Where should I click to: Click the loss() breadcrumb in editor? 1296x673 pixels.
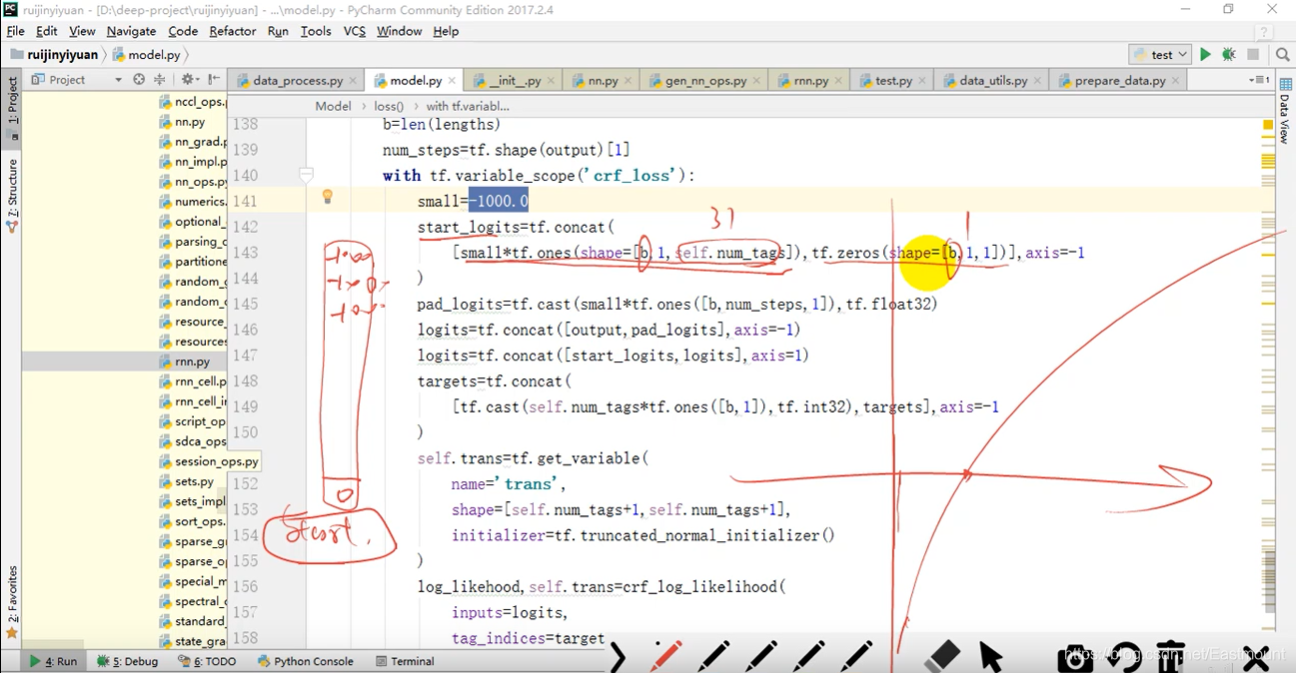389,105
